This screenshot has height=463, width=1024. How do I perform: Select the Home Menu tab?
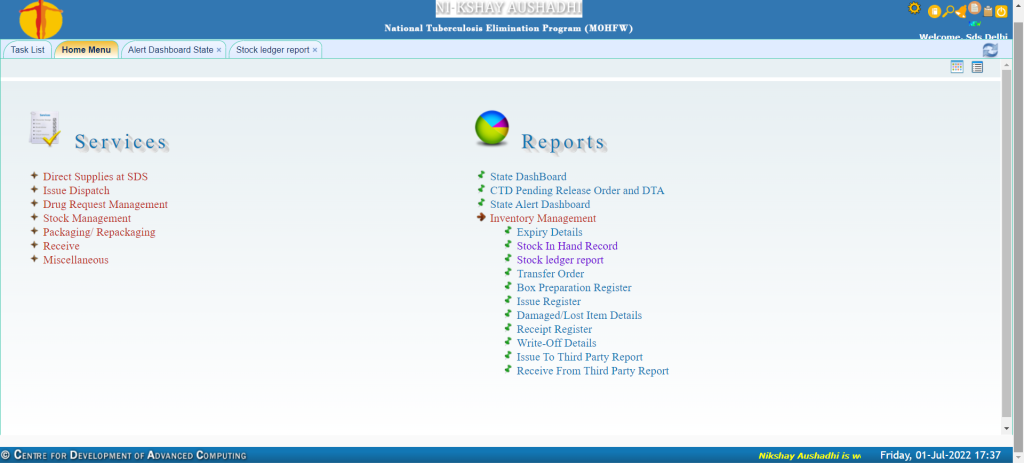[86, 50]
